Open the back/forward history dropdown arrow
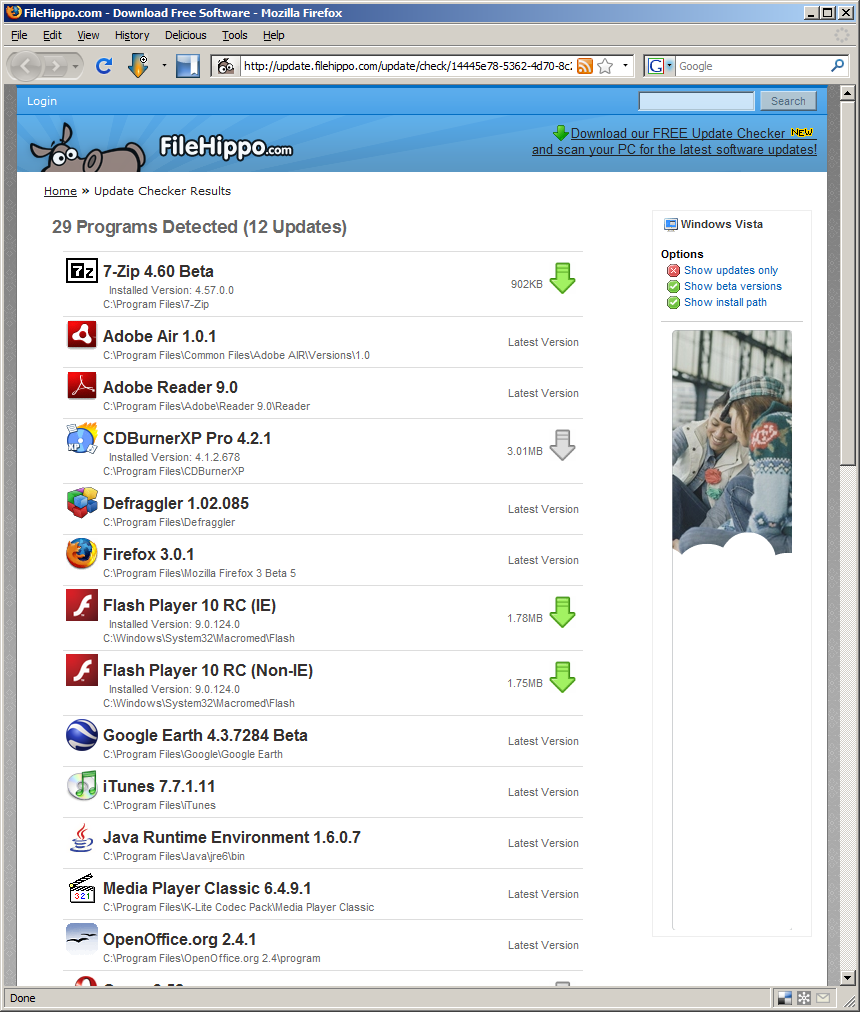Viewport: 860px width, 1012px height. click(76, 66)
